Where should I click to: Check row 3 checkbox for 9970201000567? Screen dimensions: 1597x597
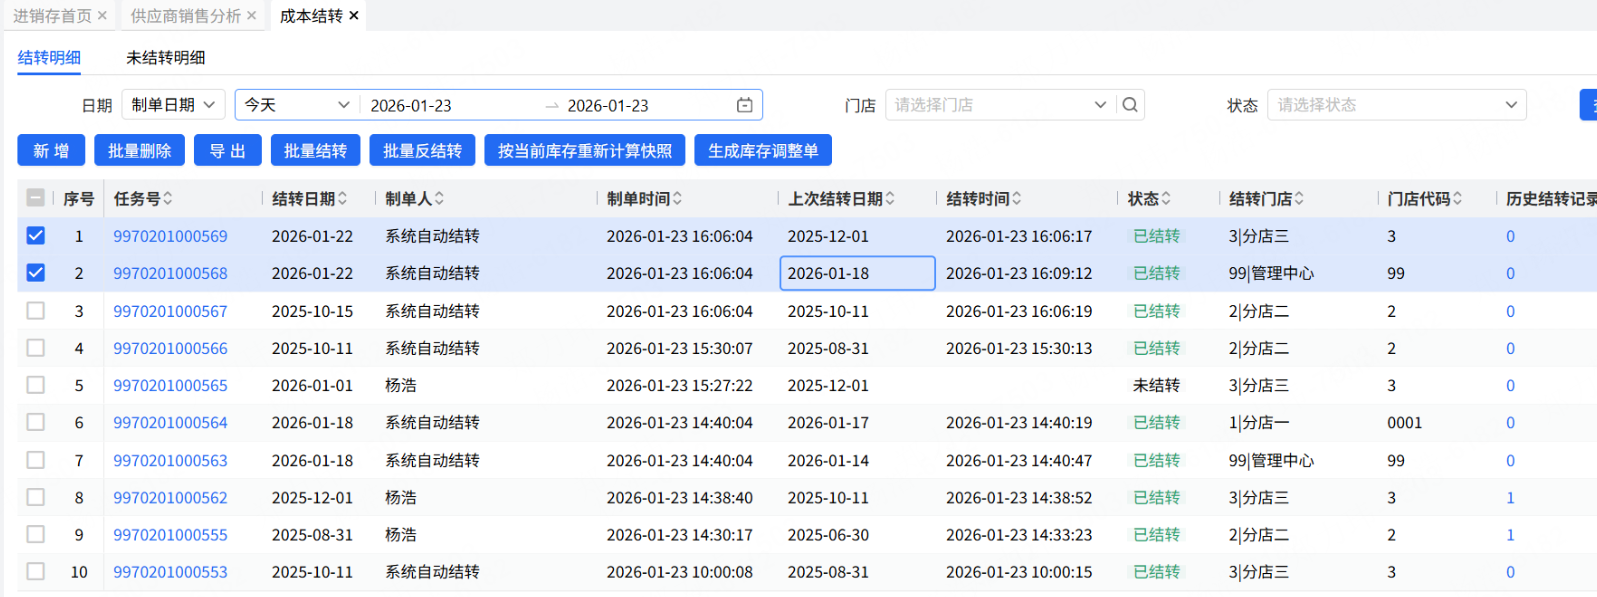tap(35, 311)
